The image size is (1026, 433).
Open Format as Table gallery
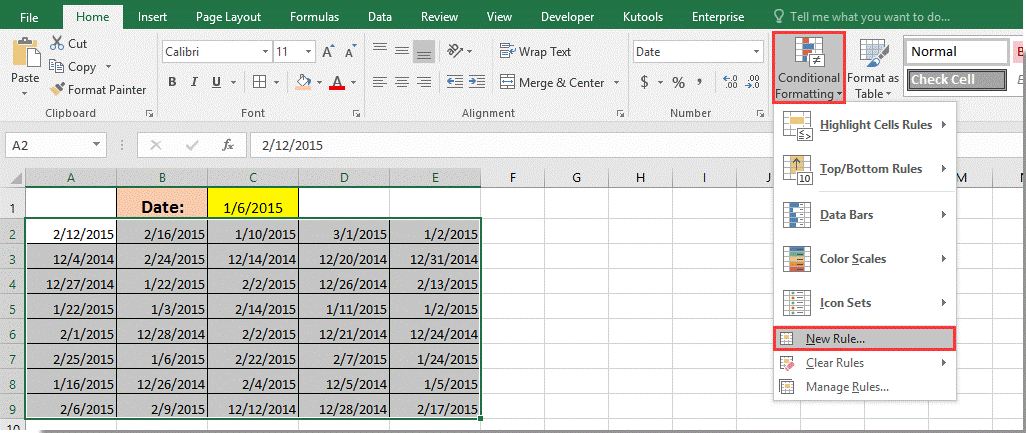872,68
